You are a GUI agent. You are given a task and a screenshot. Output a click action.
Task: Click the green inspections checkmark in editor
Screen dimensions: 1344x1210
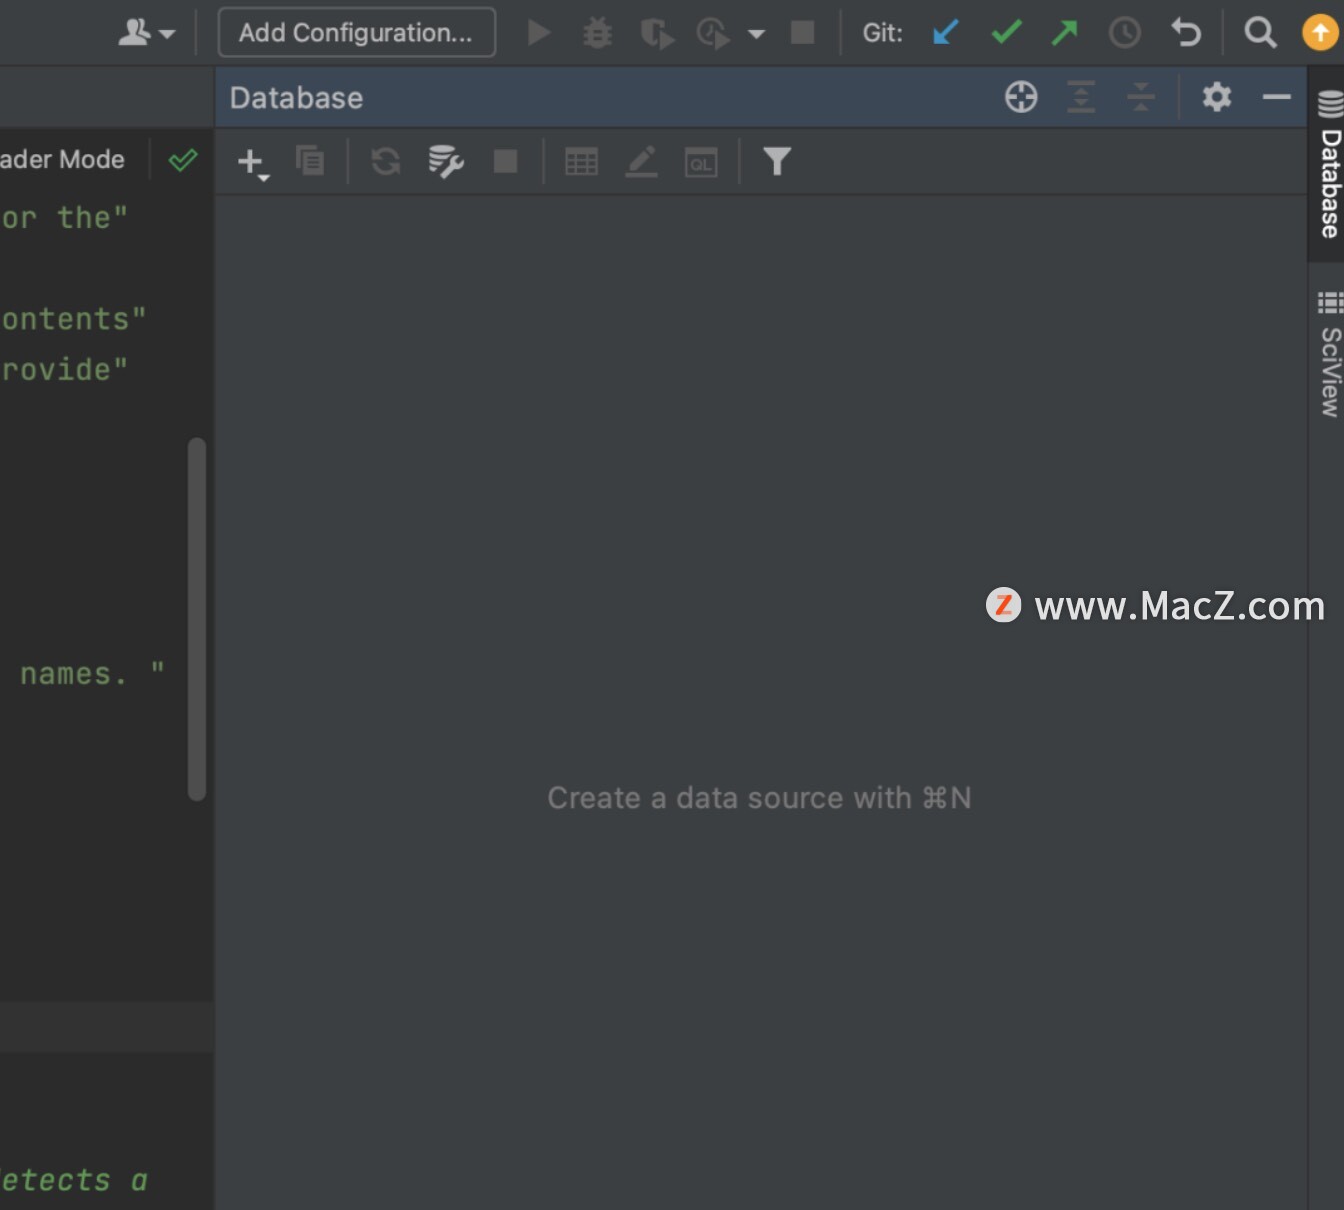[x=183, y=160]
